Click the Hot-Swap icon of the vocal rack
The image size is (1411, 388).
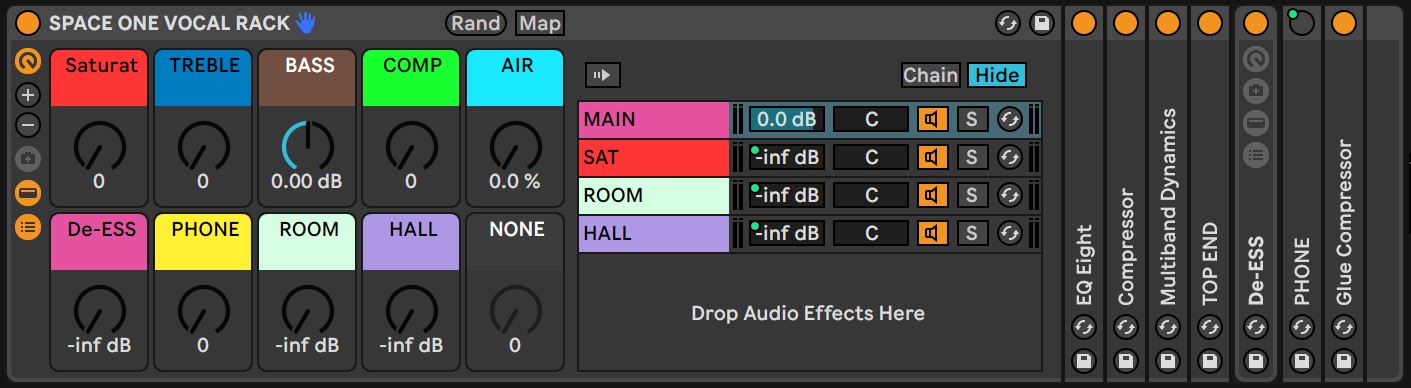[1007, 23]
